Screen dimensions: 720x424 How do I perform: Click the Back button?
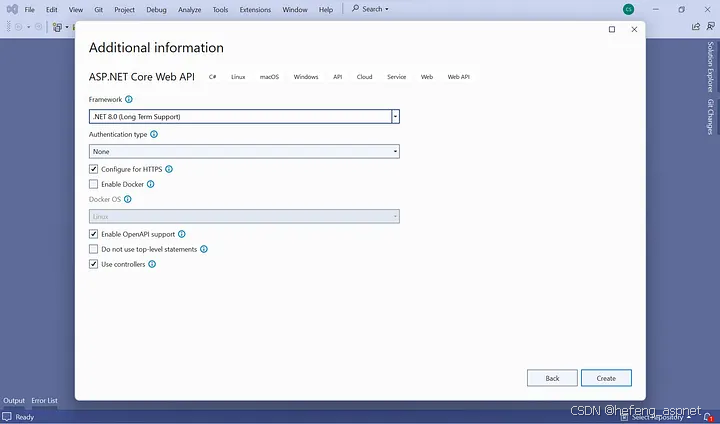[552, 378]
